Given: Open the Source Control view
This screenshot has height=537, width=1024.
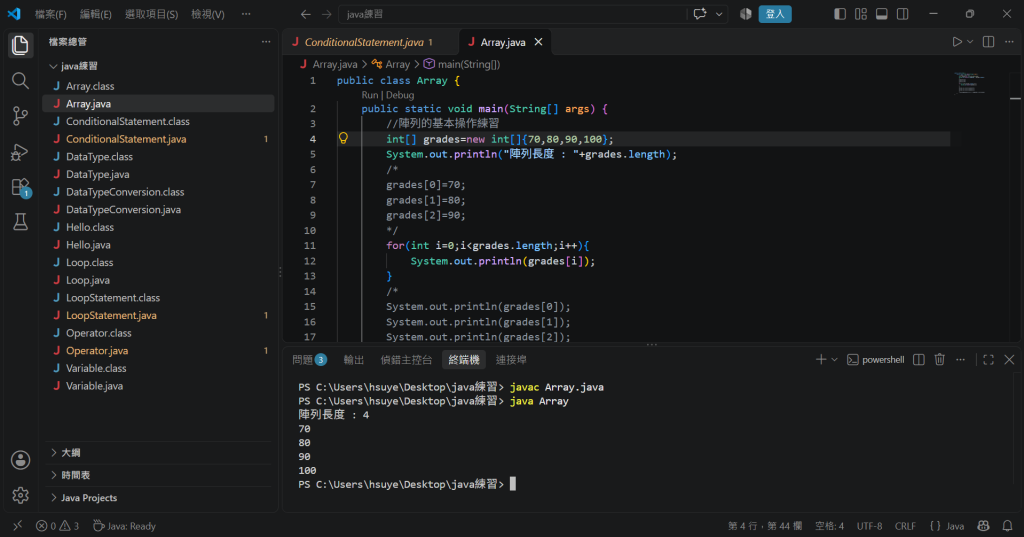Looking at the screenshot, I should coord(20,116).
